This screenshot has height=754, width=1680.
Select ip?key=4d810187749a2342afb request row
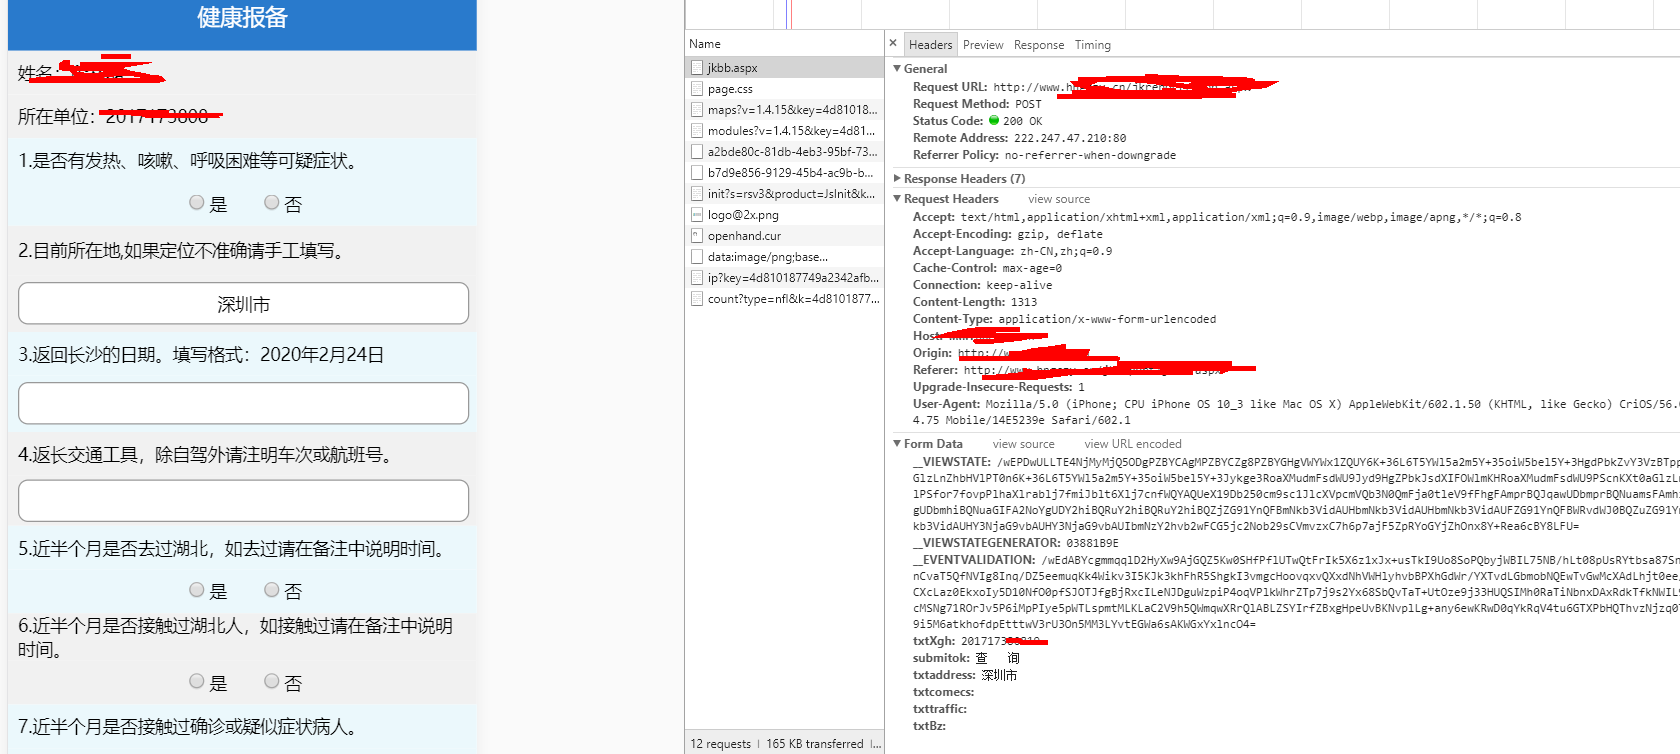pyautogui.click(x=784, y=278)
